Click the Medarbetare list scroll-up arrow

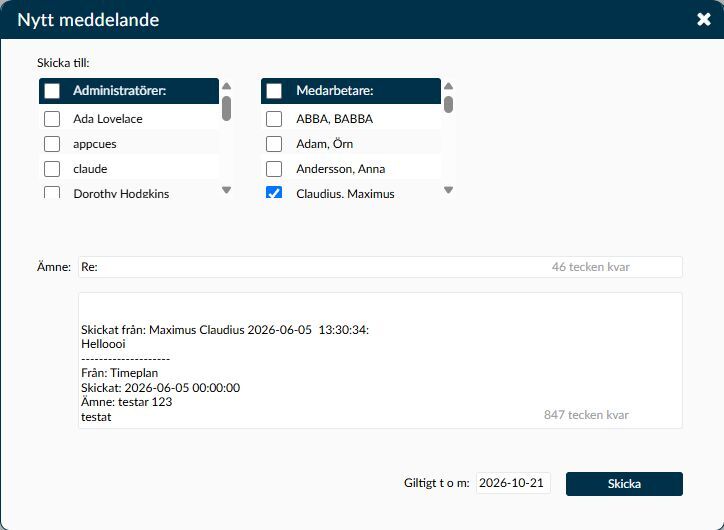(x=448, y=86)
